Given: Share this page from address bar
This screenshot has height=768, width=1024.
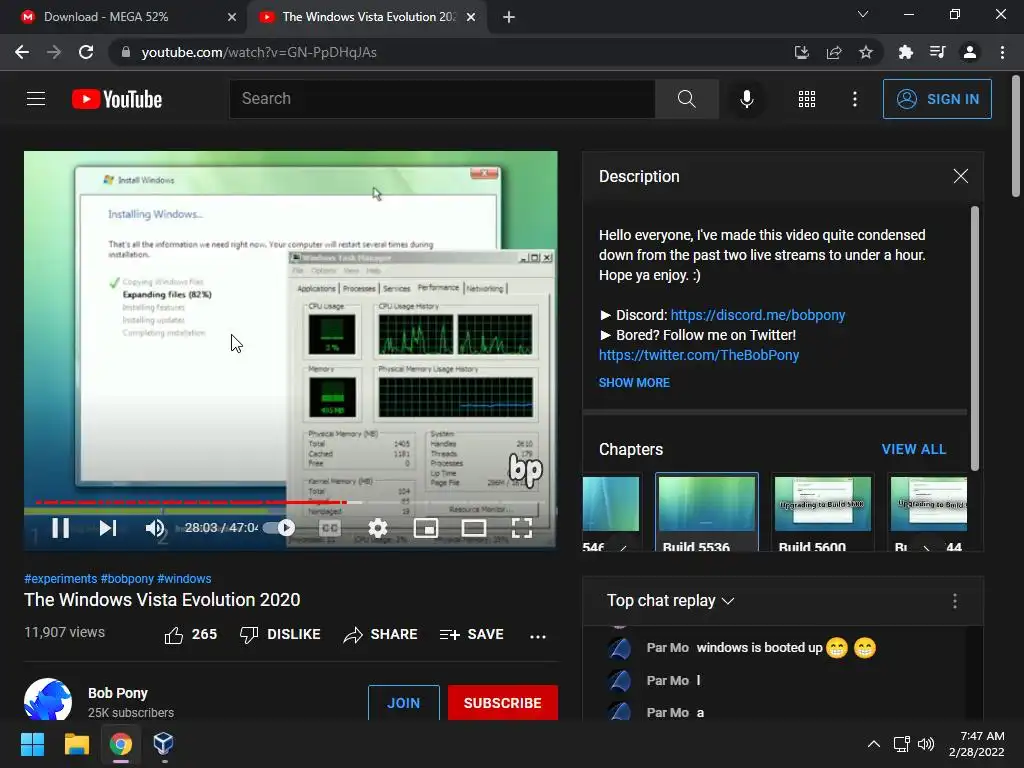Looking at the screenshot, I should pyautogui.click(x=834, y=52).
